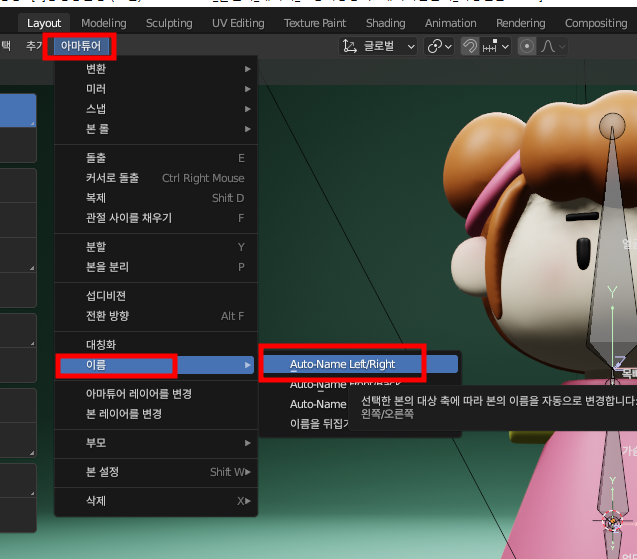Expand the 삭제 submenu
637x559 pixels.
pyautogui.click(x=156, y=500)
